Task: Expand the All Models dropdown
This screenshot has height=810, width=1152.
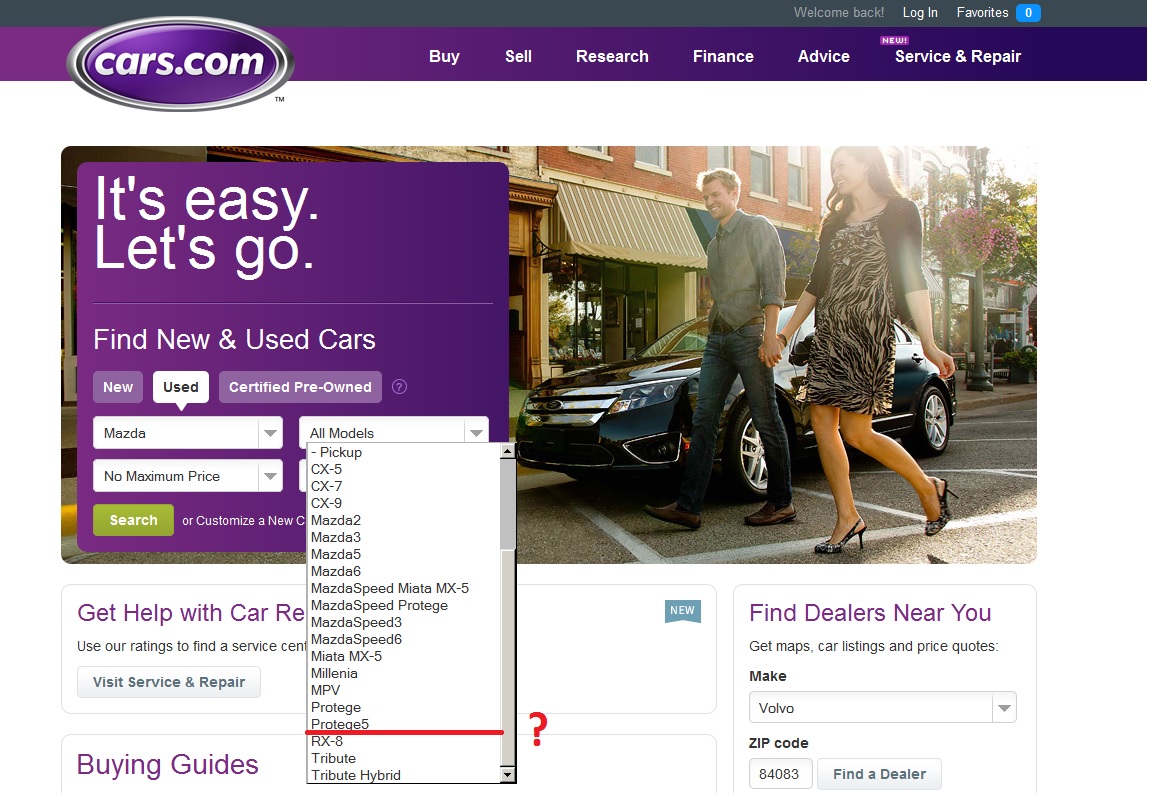Action: point(393,432)
